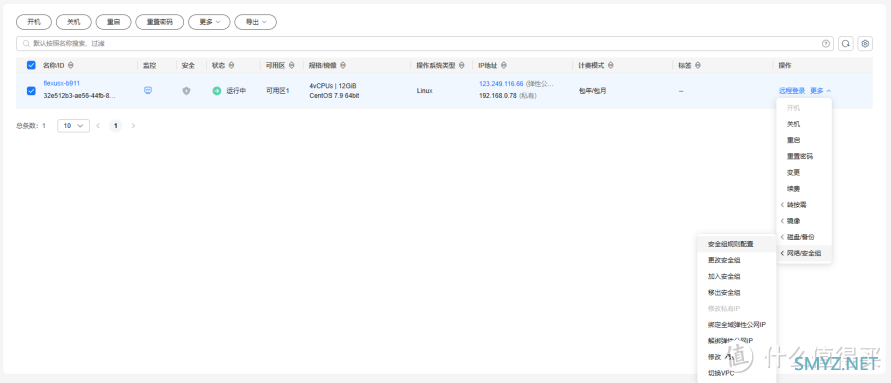Click the 远程登录 link
The height and width of the screenshot is (383, 891).
pyautogui.click(x=792, y=91)
